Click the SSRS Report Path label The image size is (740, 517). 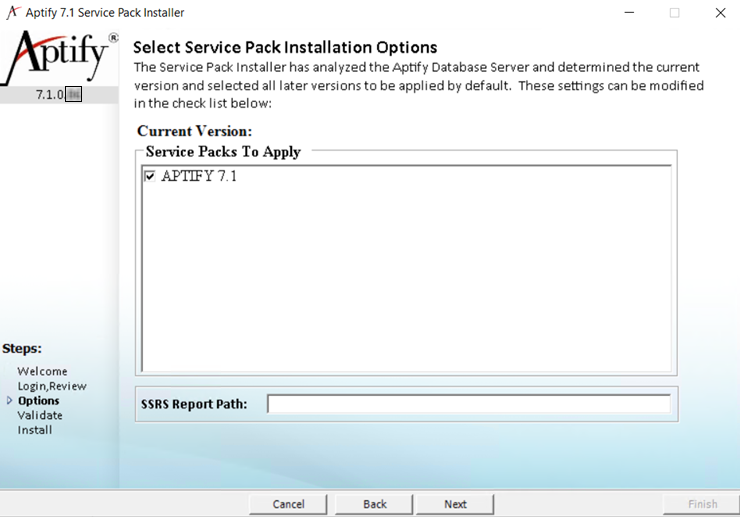194,404
